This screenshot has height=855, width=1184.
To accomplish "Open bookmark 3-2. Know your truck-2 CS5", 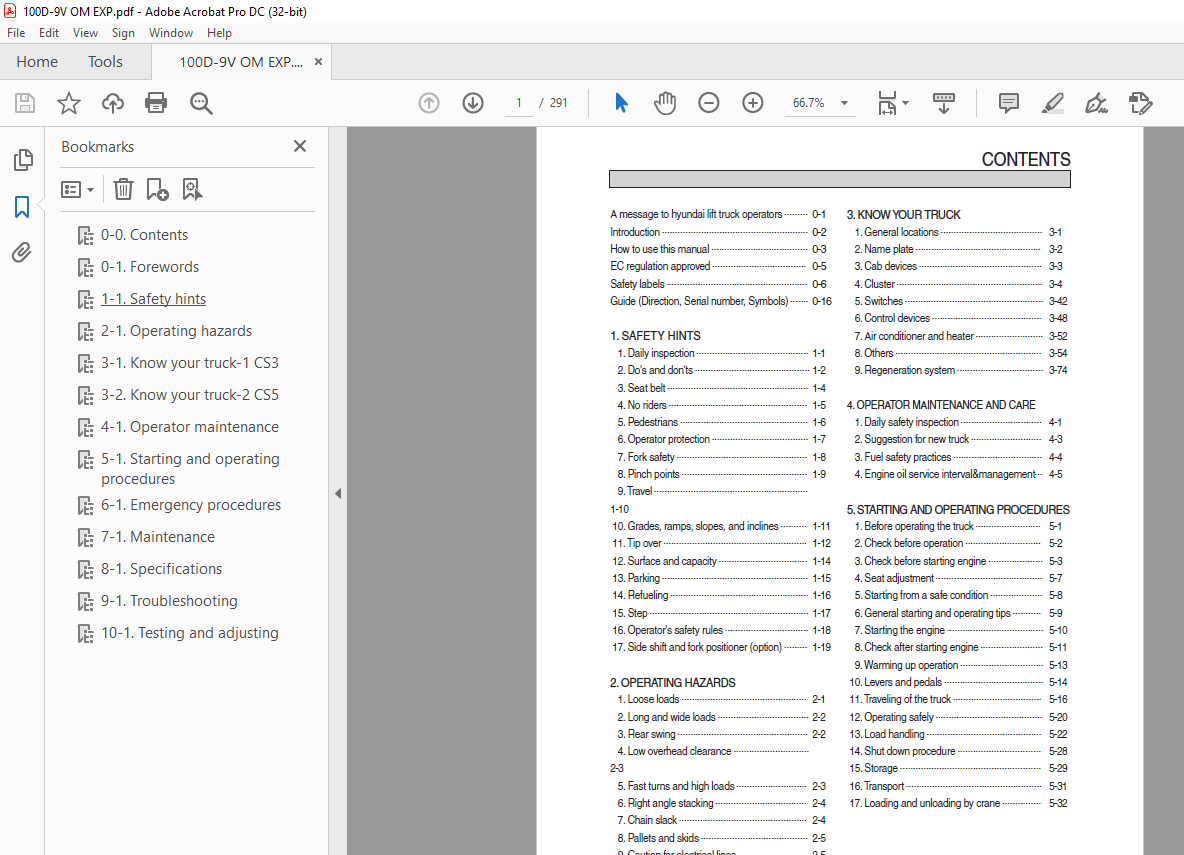I will pyautogui.click(x=190, y=395).
